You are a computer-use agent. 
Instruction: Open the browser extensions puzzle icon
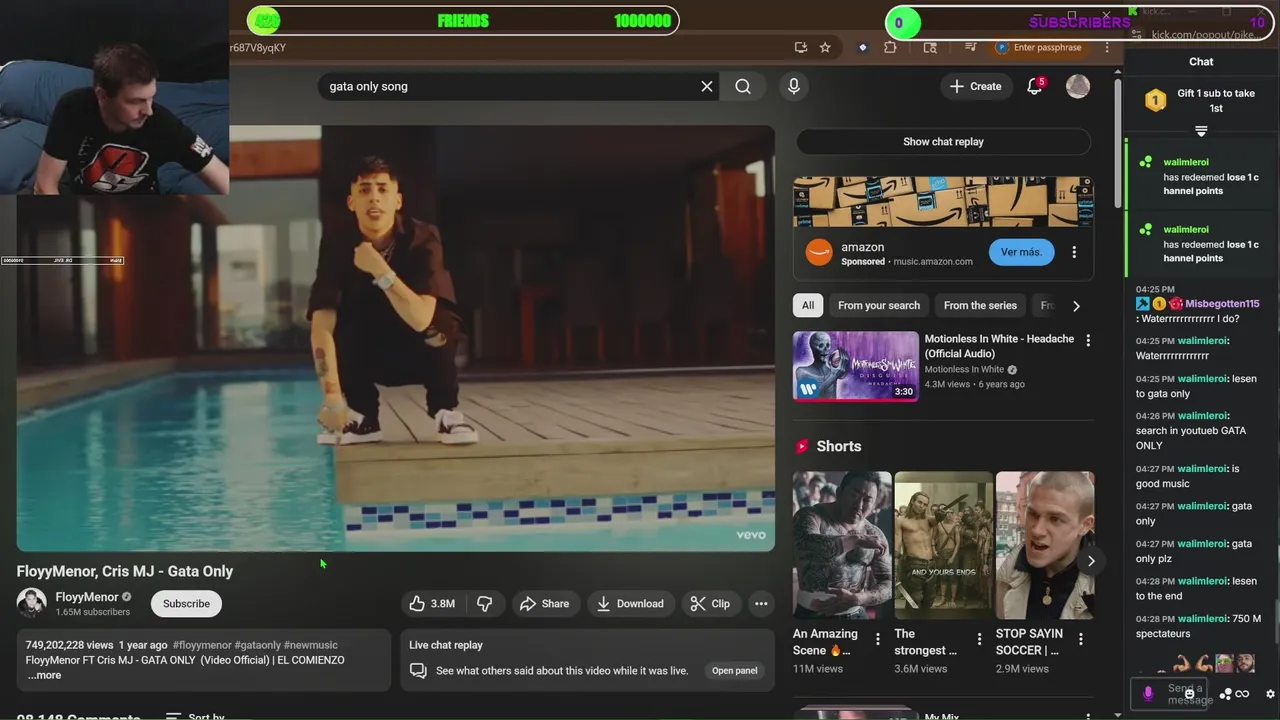890,47
